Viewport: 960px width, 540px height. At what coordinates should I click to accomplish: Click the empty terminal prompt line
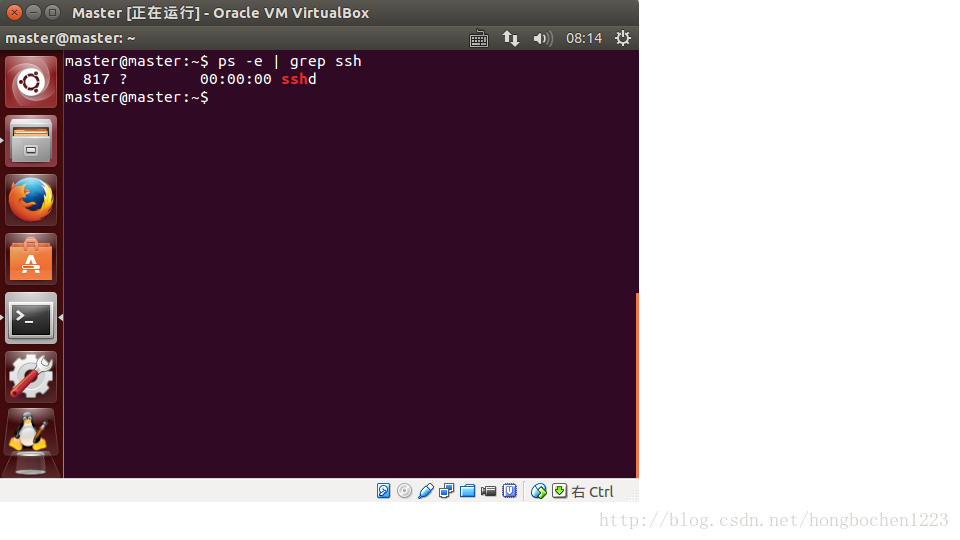click(x=137, y=97)
